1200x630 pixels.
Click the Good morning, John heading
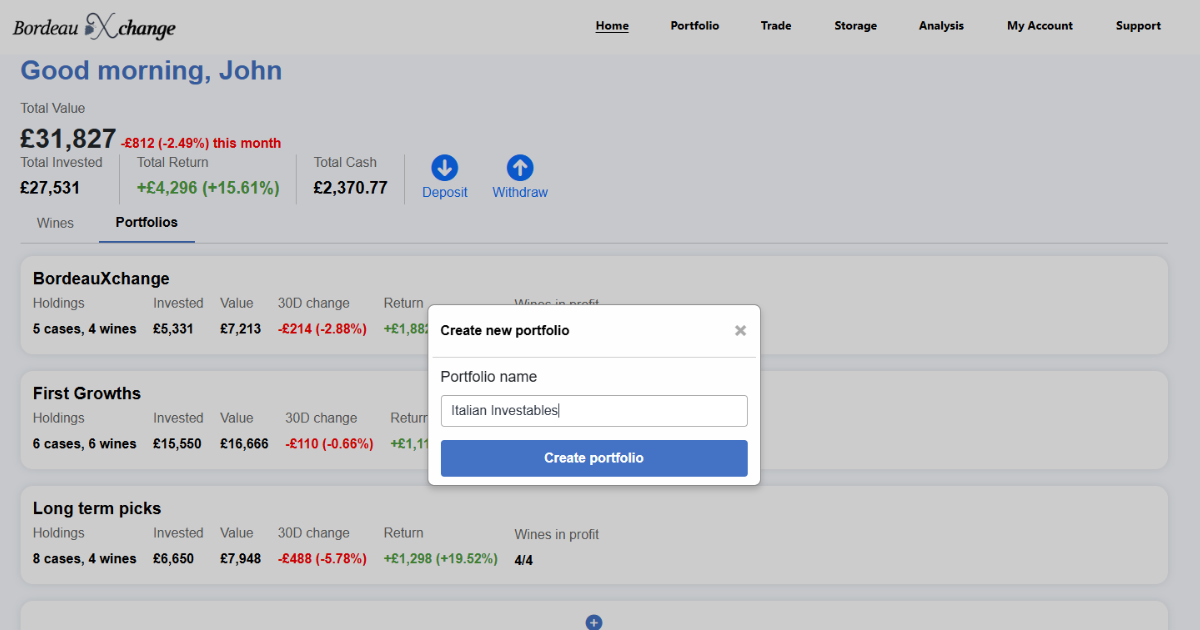click(151, 71)
